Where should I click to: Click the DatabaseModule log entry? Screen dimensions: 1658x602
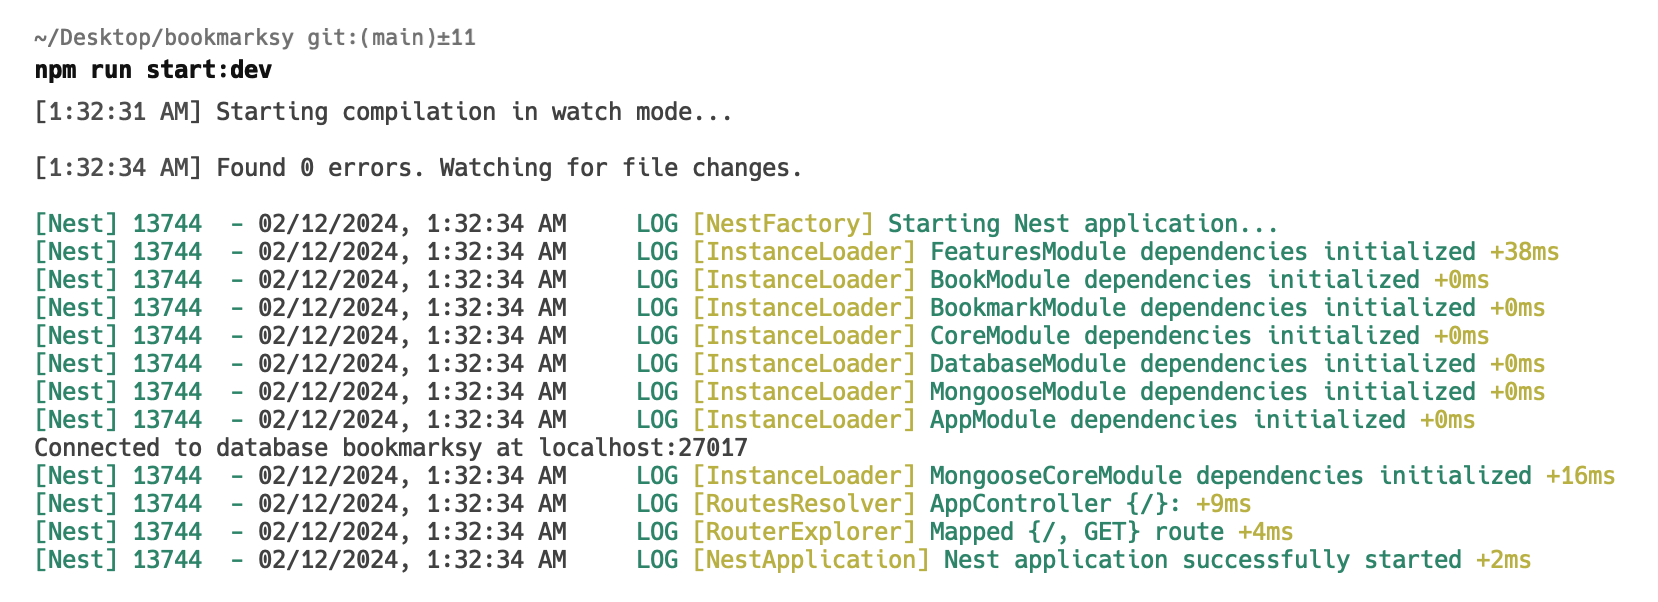click(x=1202, y=364)
